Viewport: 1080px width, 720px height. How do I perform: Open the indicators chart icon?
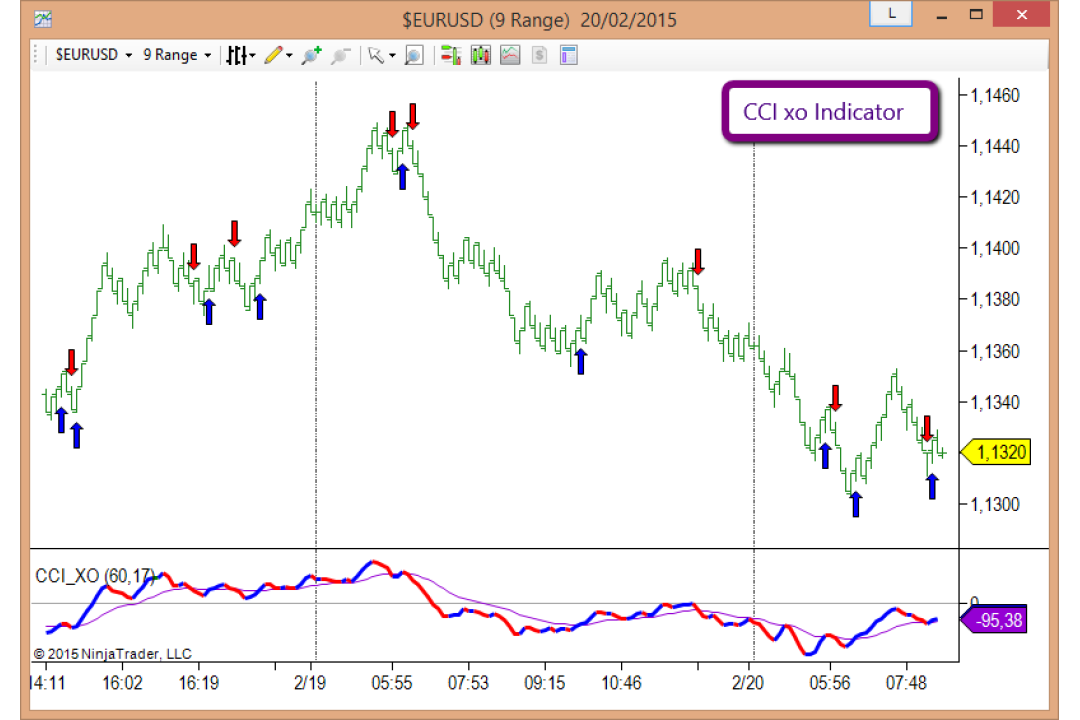pyautogui.click(x=510, y=55)
